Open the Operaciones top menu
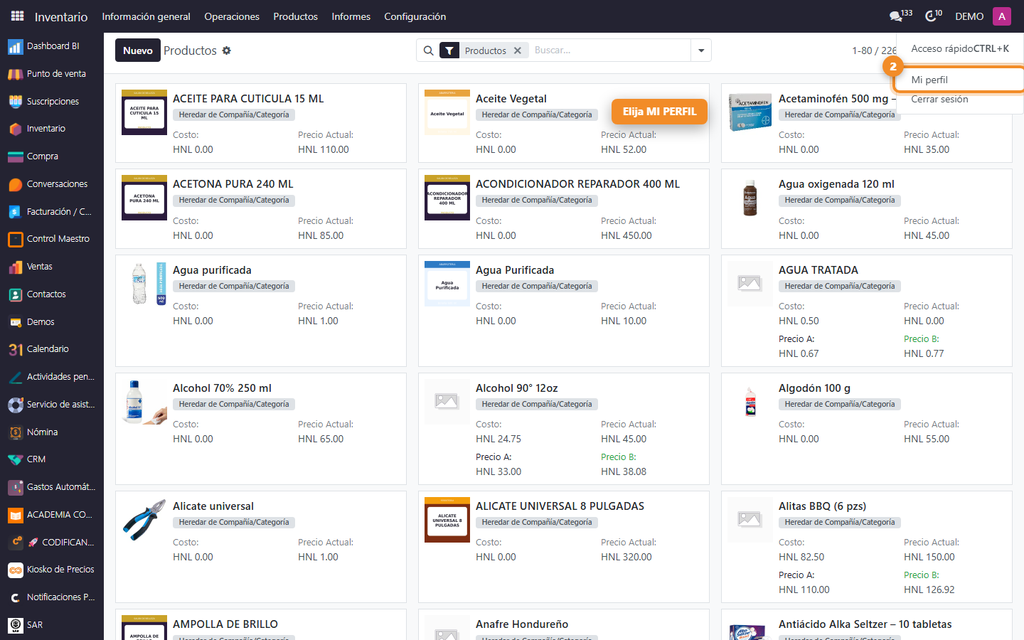The image size is (1024, 640). [232, 16]
